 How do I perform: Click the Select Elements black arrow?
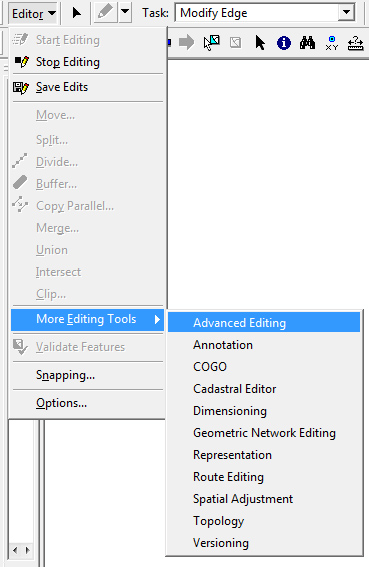(x=260, y=43)
